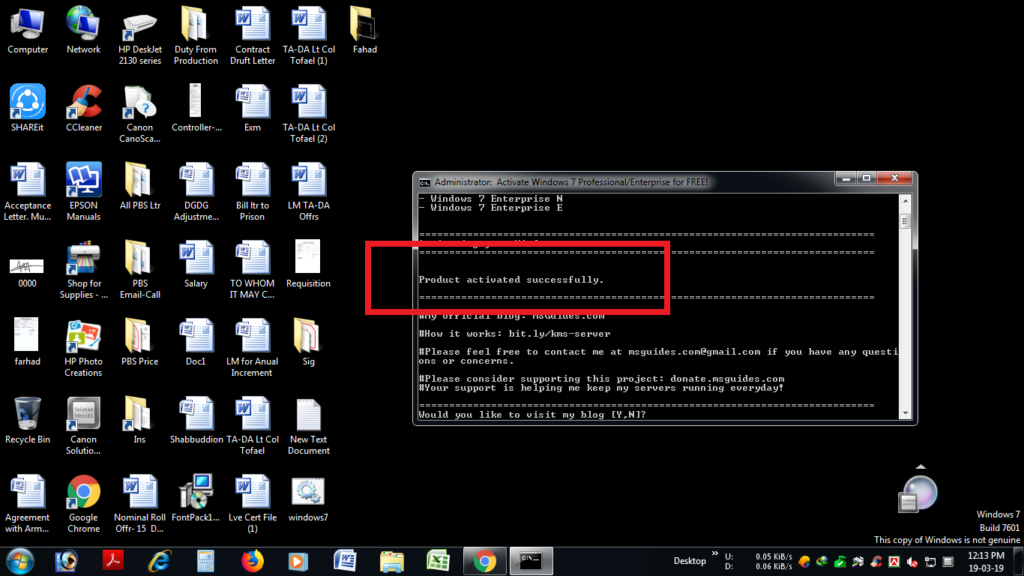Open Microsoft Excel from the taskbar
Screen dimensions: 1024x576
pyautogui.click(x=438, y=561)
